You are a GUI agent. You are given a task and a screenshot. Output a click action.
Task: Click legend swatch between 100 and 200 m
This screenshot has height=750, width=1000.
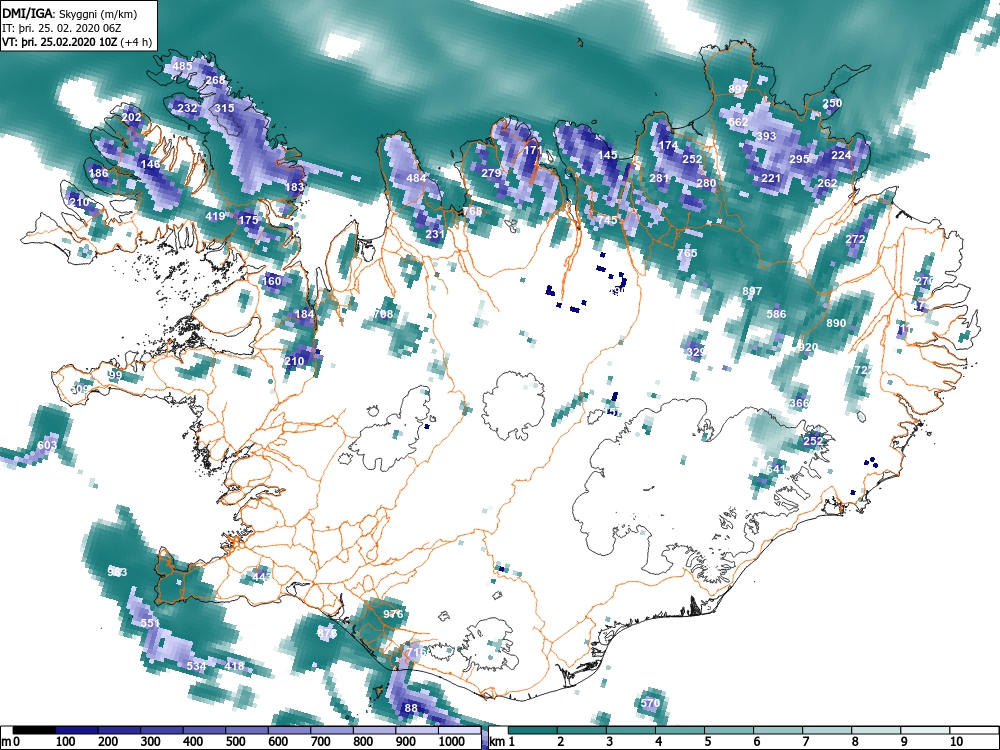77,730
